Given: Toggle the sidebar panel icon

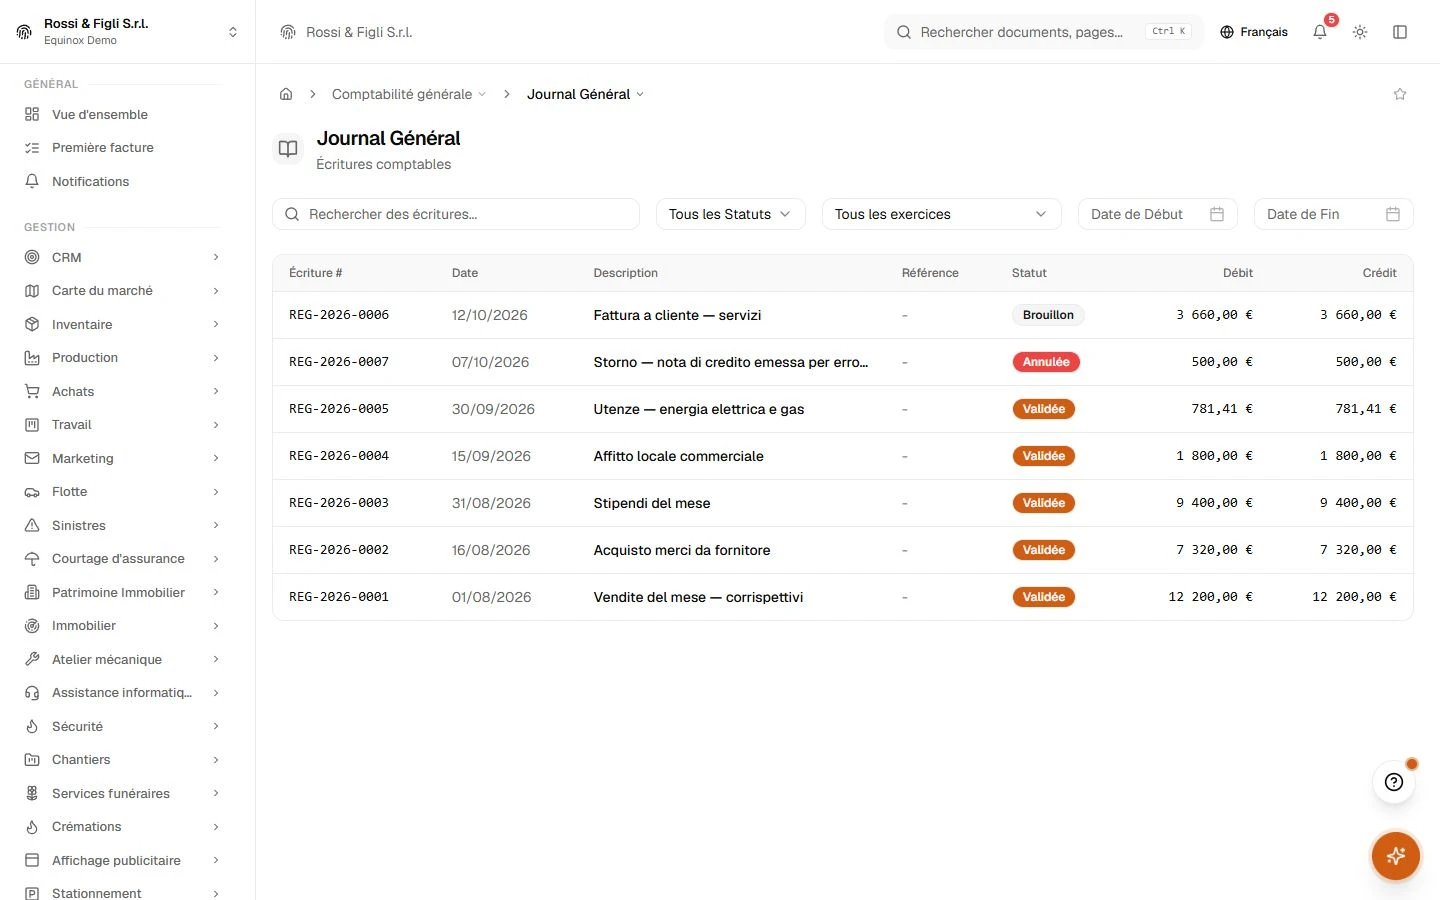Looking at the screenshot, I should pyautogui.click(x=1400, y=32).
